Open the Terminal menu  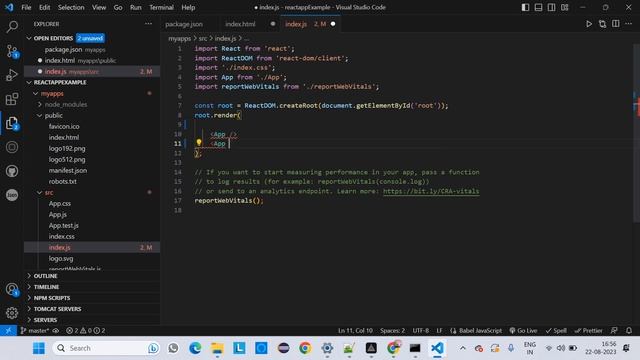[161, 7]
